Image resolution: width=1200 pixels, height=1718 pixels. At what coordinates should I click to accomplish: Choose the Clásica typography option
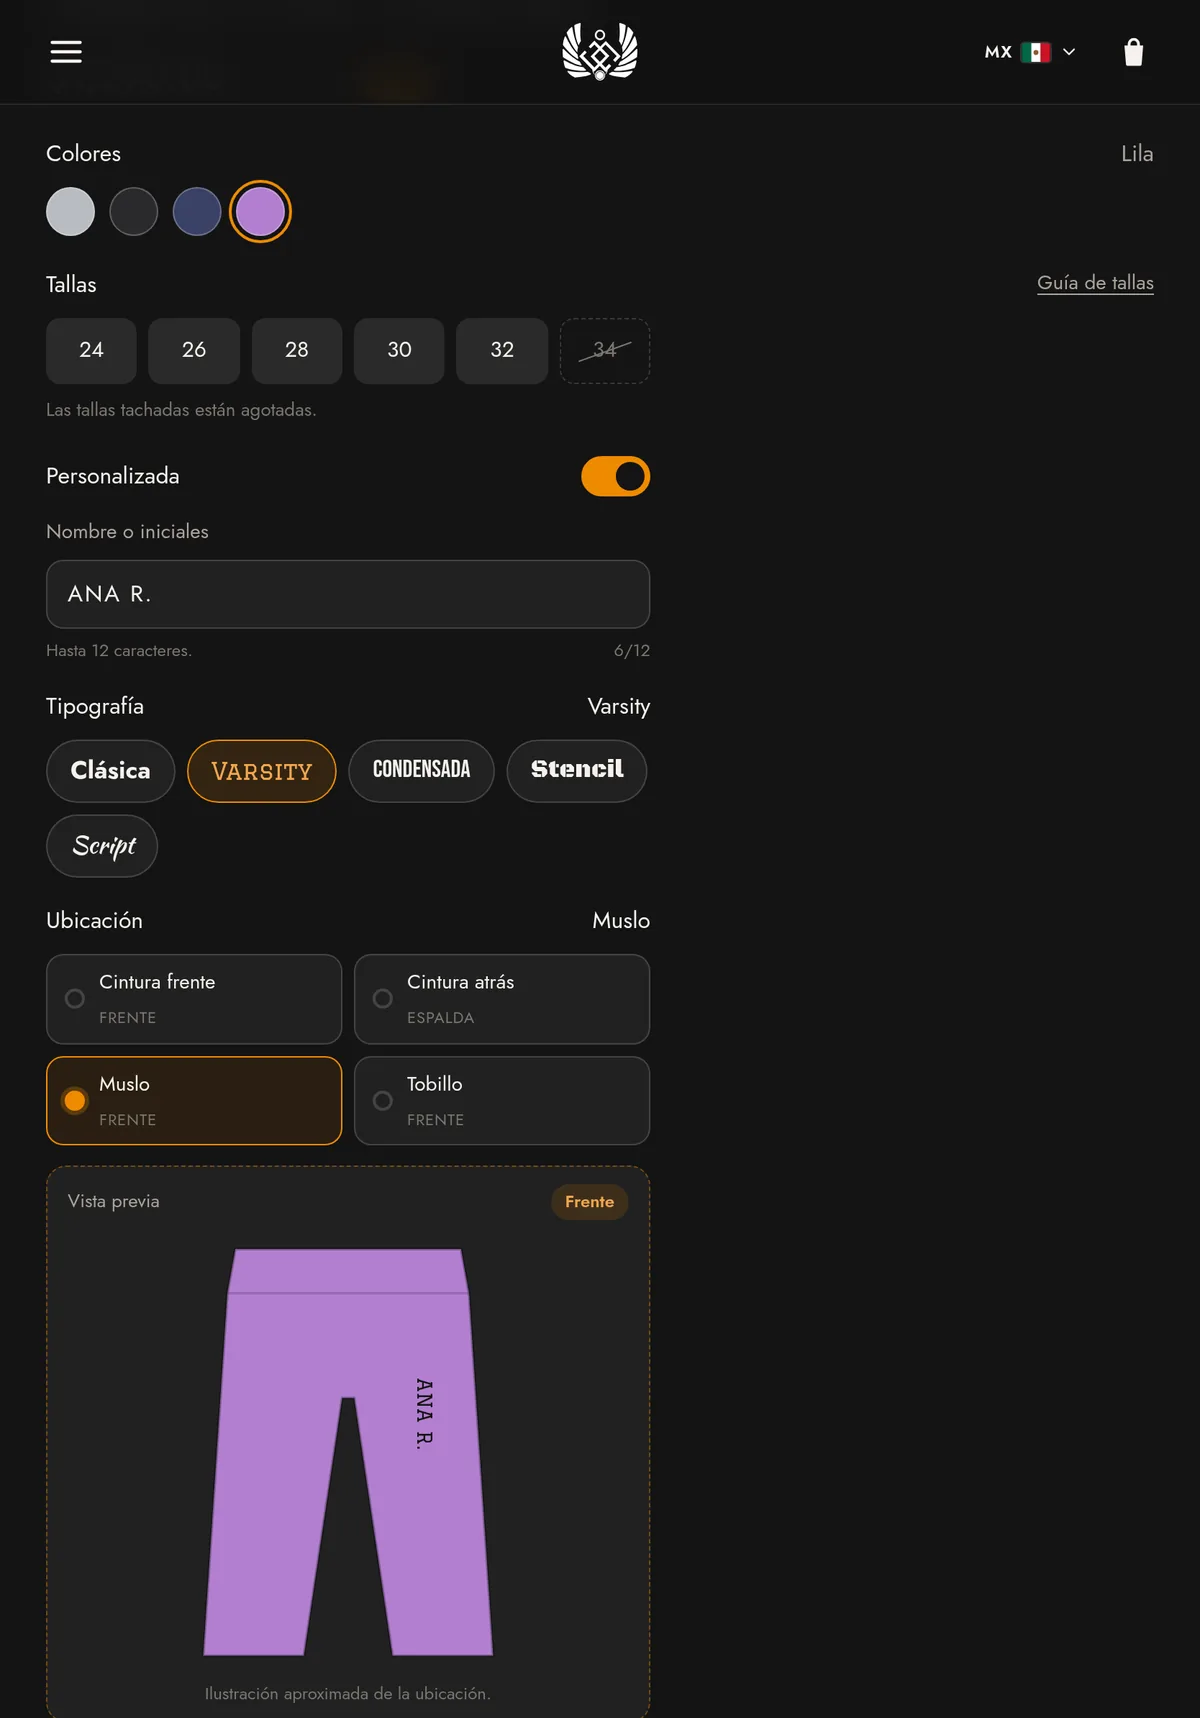click(x=111, y=771)
